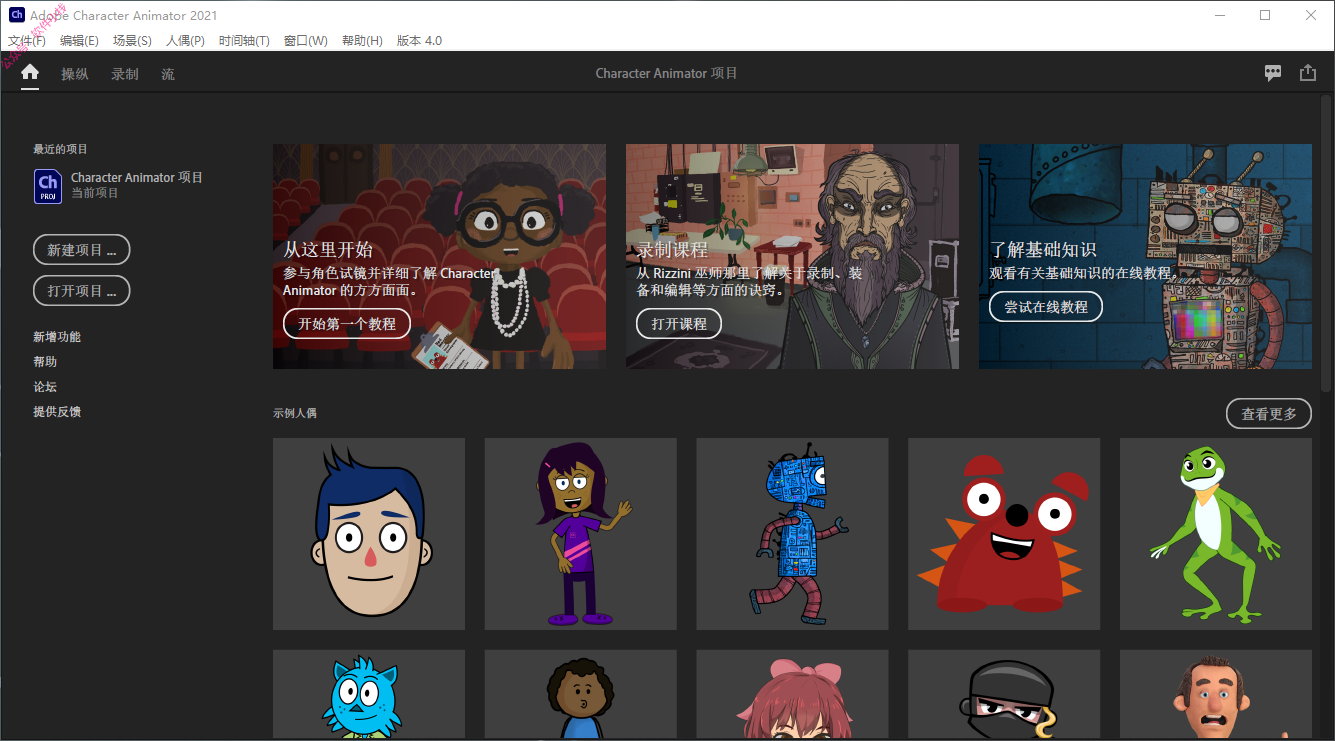The height and width of the screenshot is (741, 1335).
Task: Switch to the 操纵 (Rig) tab
Action: tap(75, 74)
